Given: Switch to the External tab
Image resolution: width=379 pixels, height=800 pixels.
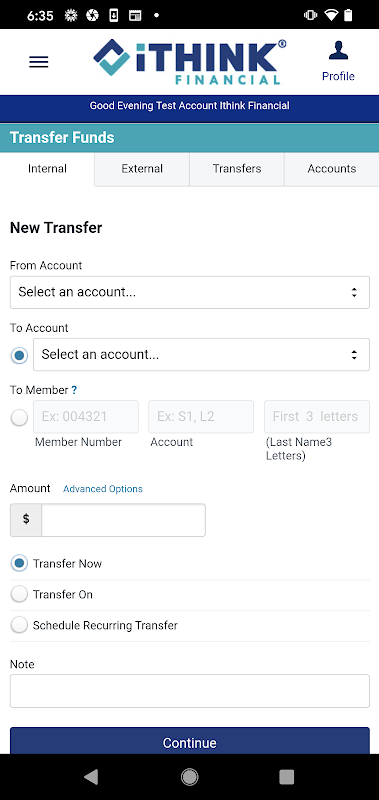Looking at the screenshot, I should [142, 169].
